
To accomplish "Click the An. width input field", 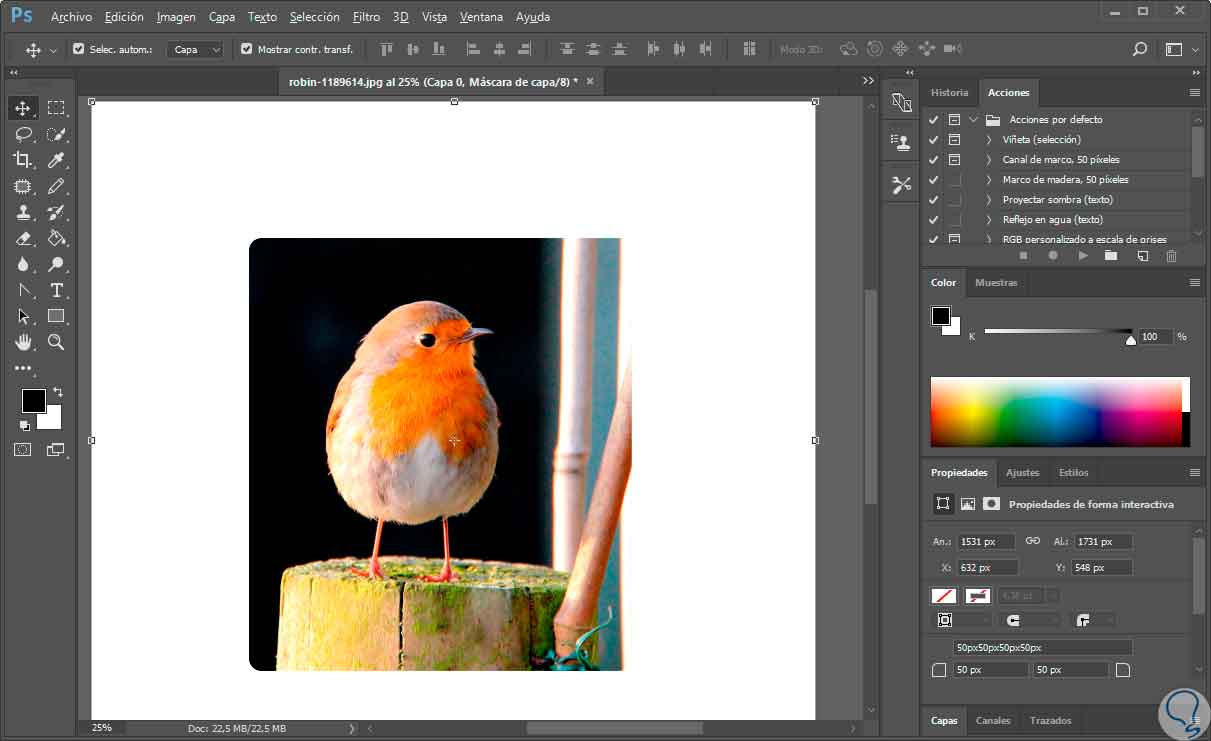I will pos(986,541).
